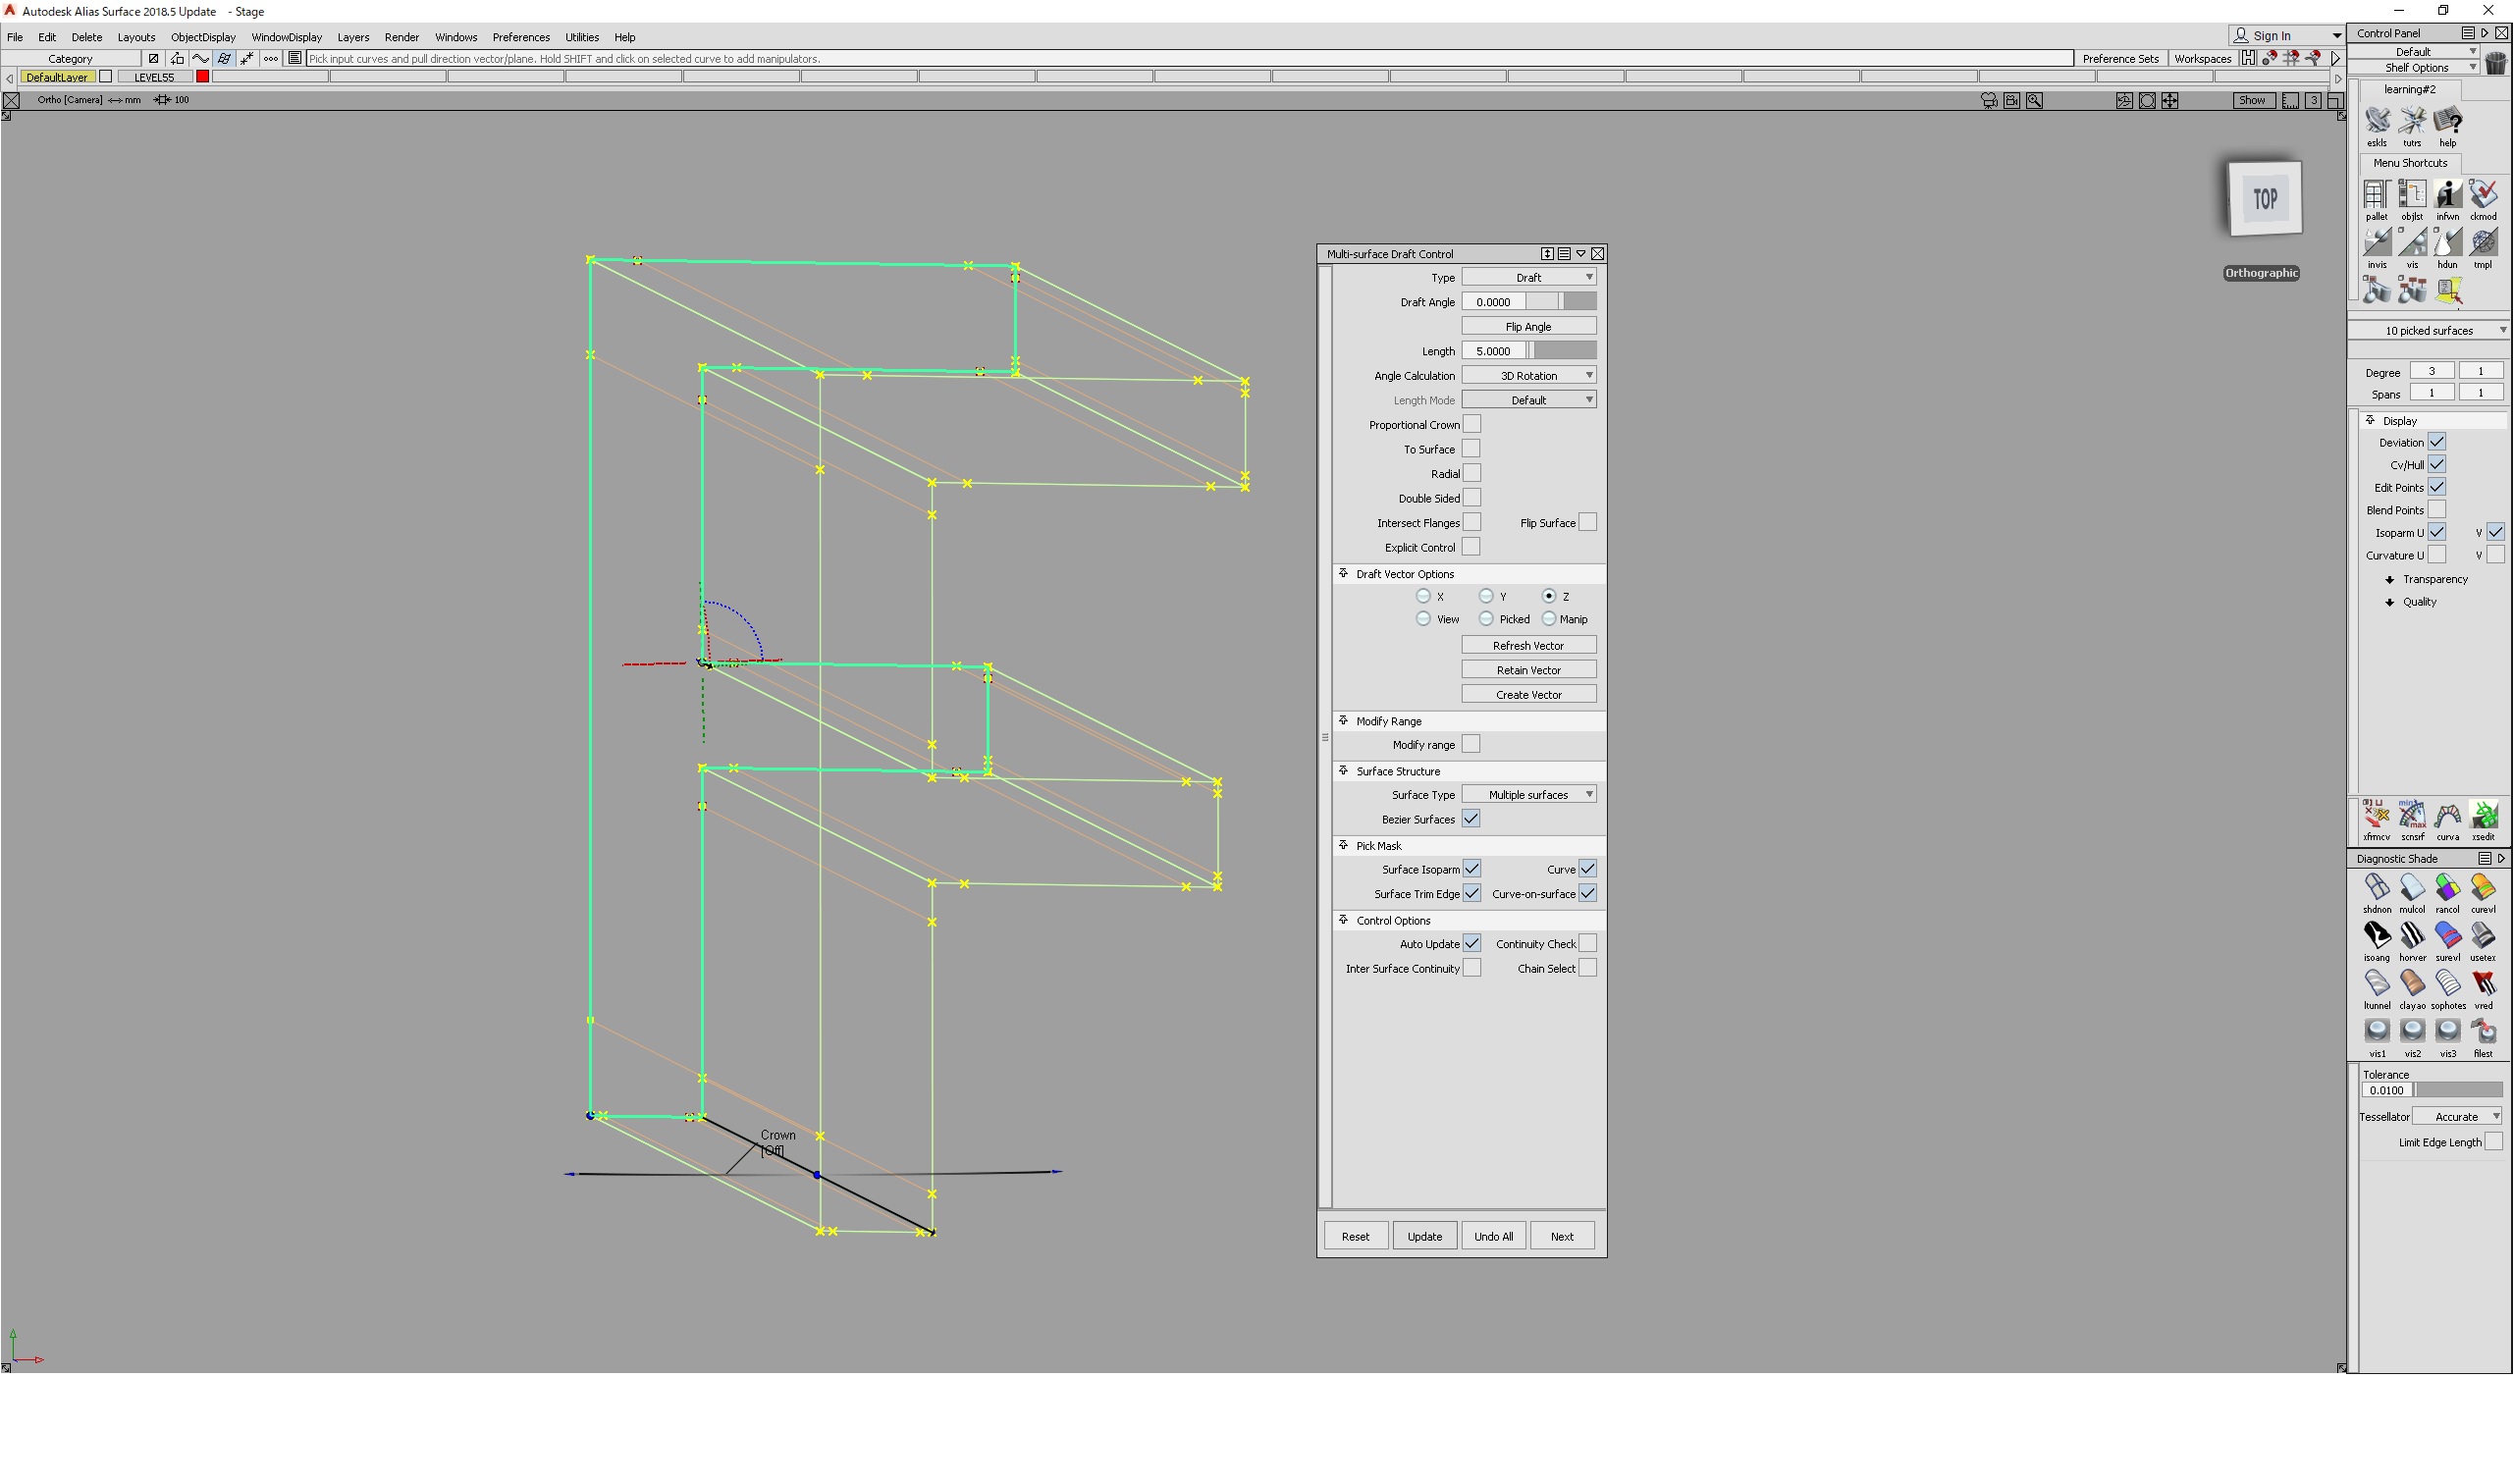Image resolution: width=2513 pixels, height=1484 pixels.
Task: Open the Type dropdown showing Draft
Action: click(1529, 277)
